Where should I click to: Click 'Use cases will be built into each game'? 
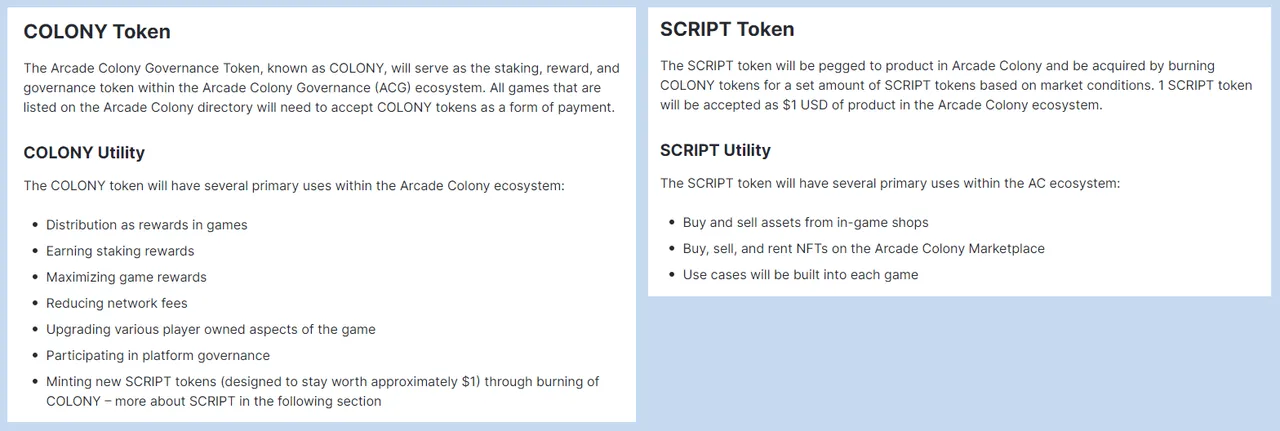(x=800, y=274)
